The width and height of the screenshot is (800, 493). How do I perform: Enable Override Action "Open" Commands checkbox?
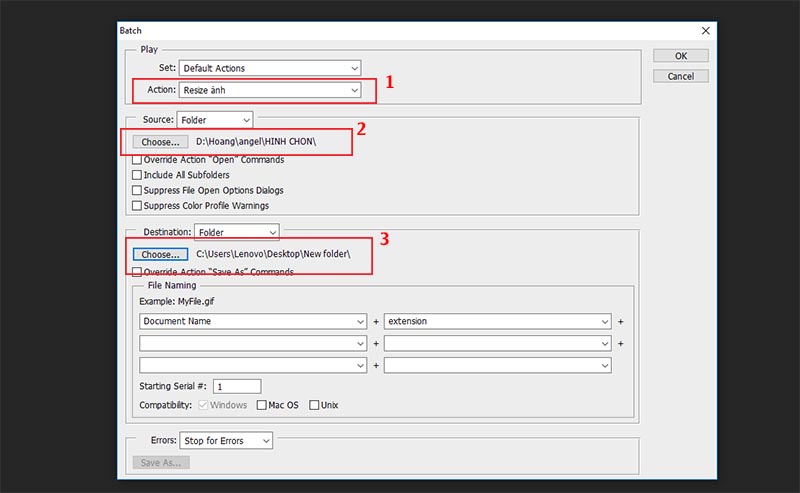tap(137, 160)
